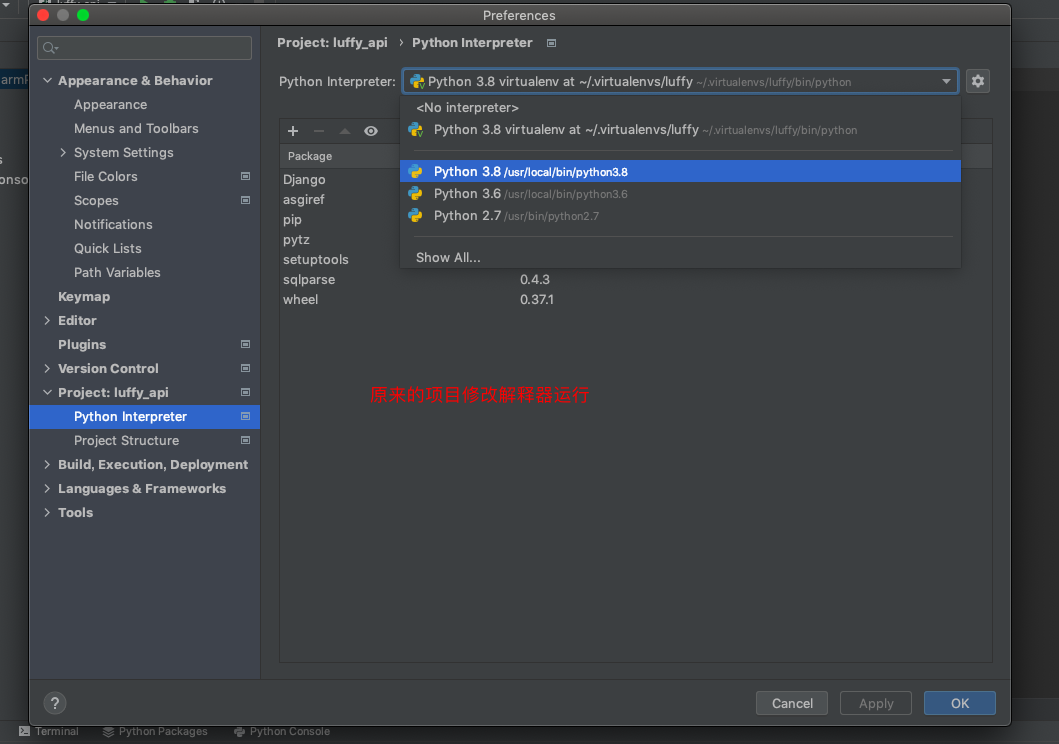The width and height of the screenshot is (1059, 744).
Task: Click the upgrade package arrow icon
Action: 344,131
